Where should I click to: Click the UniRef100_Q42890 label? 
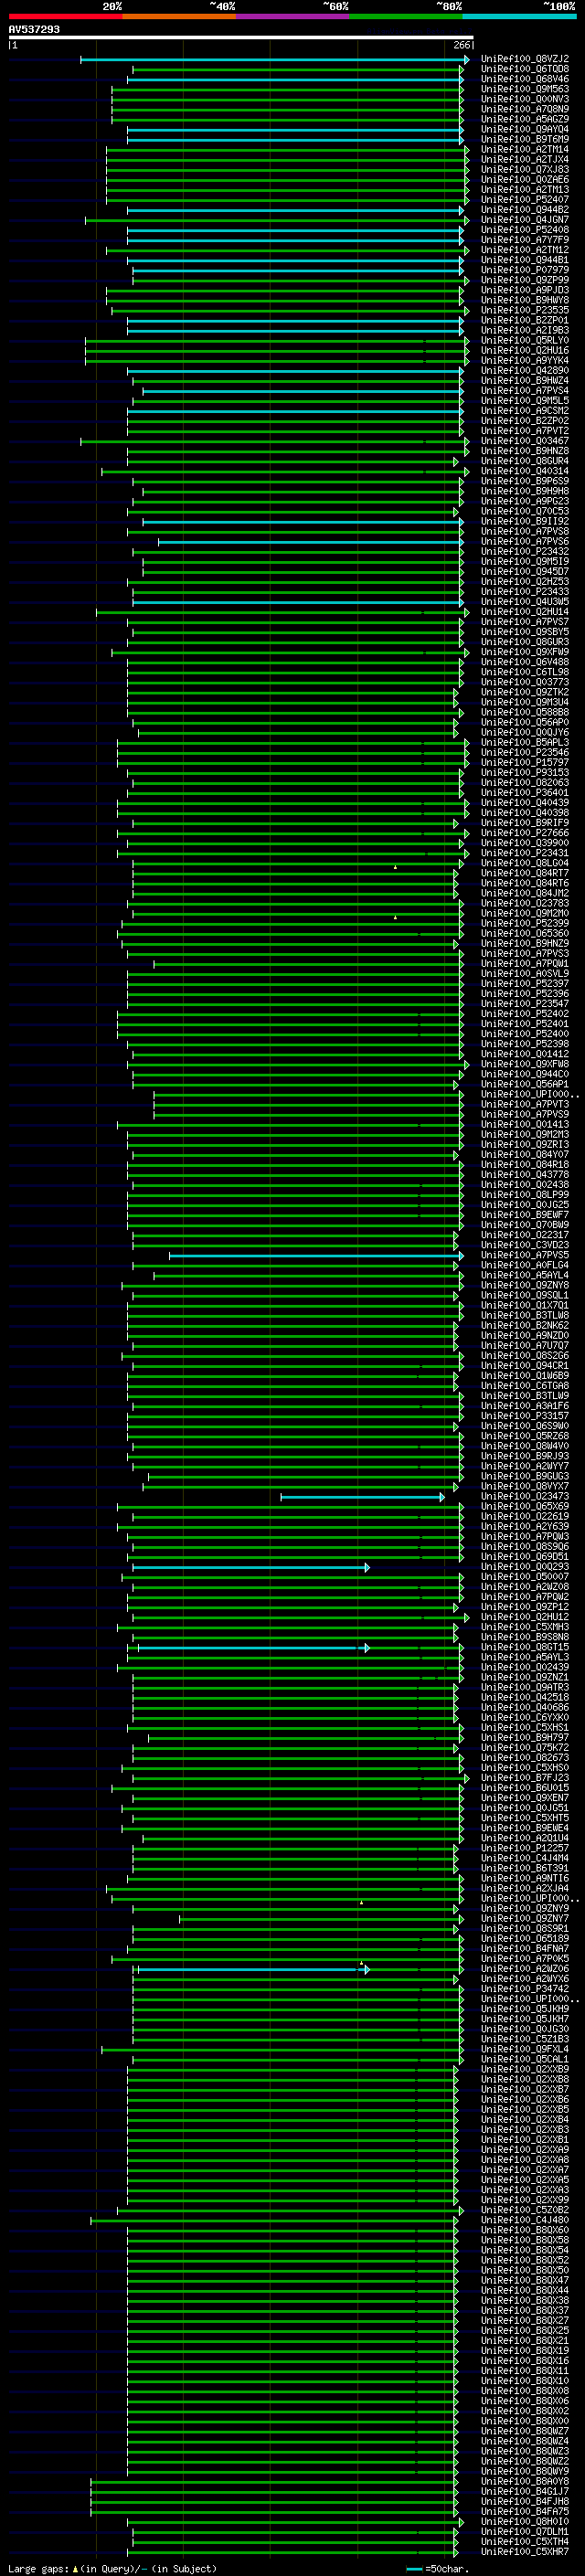524,370
